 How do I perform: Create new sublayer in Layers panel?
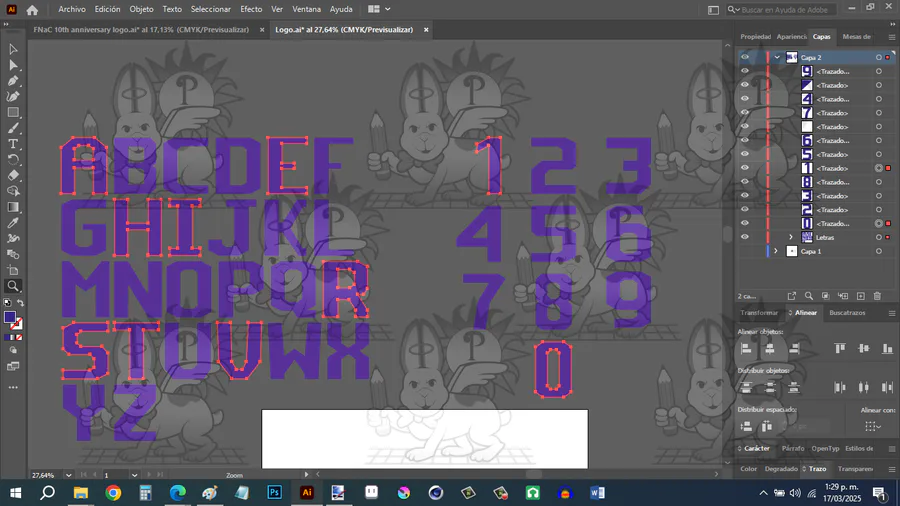(843, 296)
